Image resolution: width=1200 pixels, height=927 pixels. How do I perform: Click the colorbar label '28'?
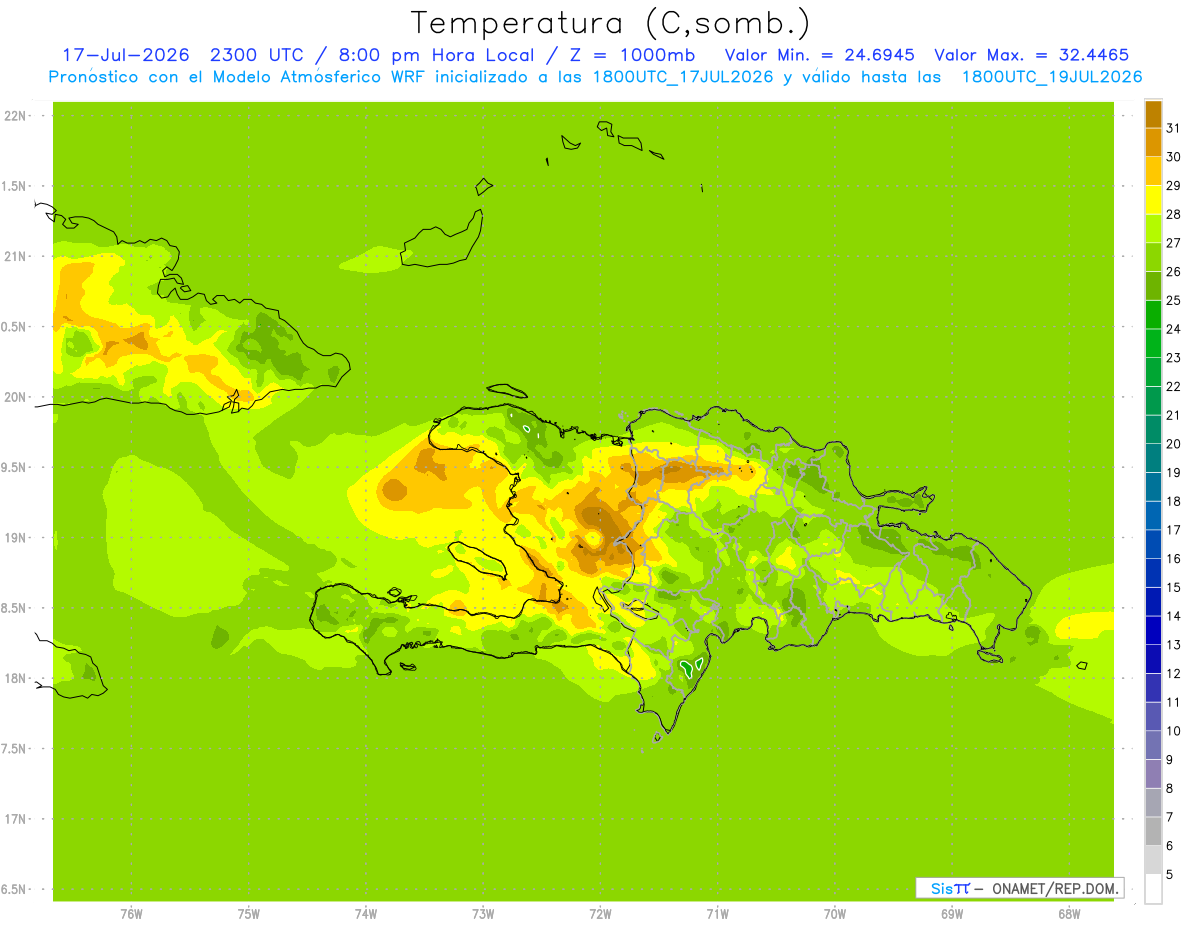[1174, 214]
